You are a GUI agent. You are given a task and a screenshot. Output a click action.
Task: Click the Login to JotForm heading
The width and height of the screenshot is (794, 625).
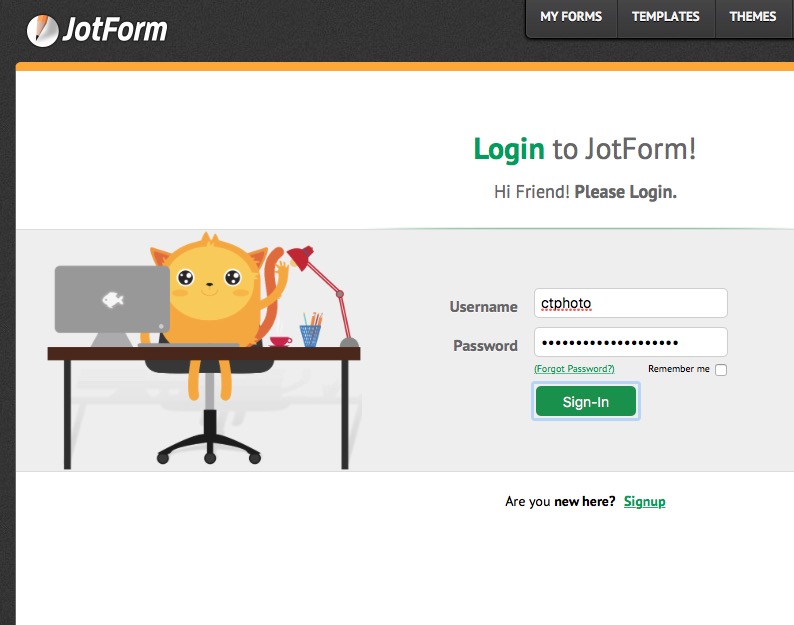[x=585, y=149]
